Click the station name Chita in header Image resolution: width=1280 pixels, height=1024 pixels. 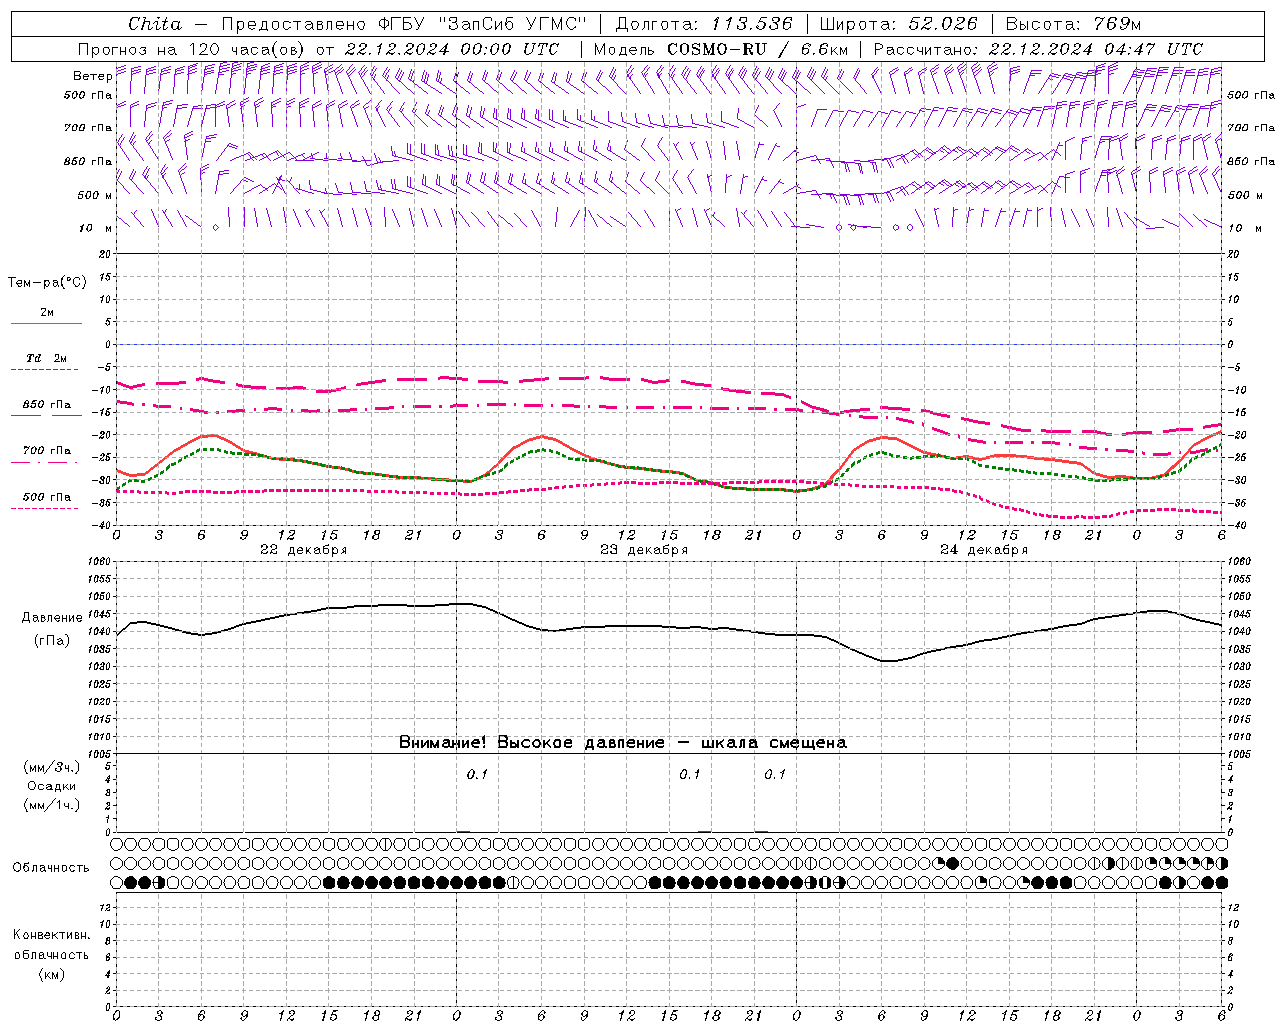(x=155, y=24)
